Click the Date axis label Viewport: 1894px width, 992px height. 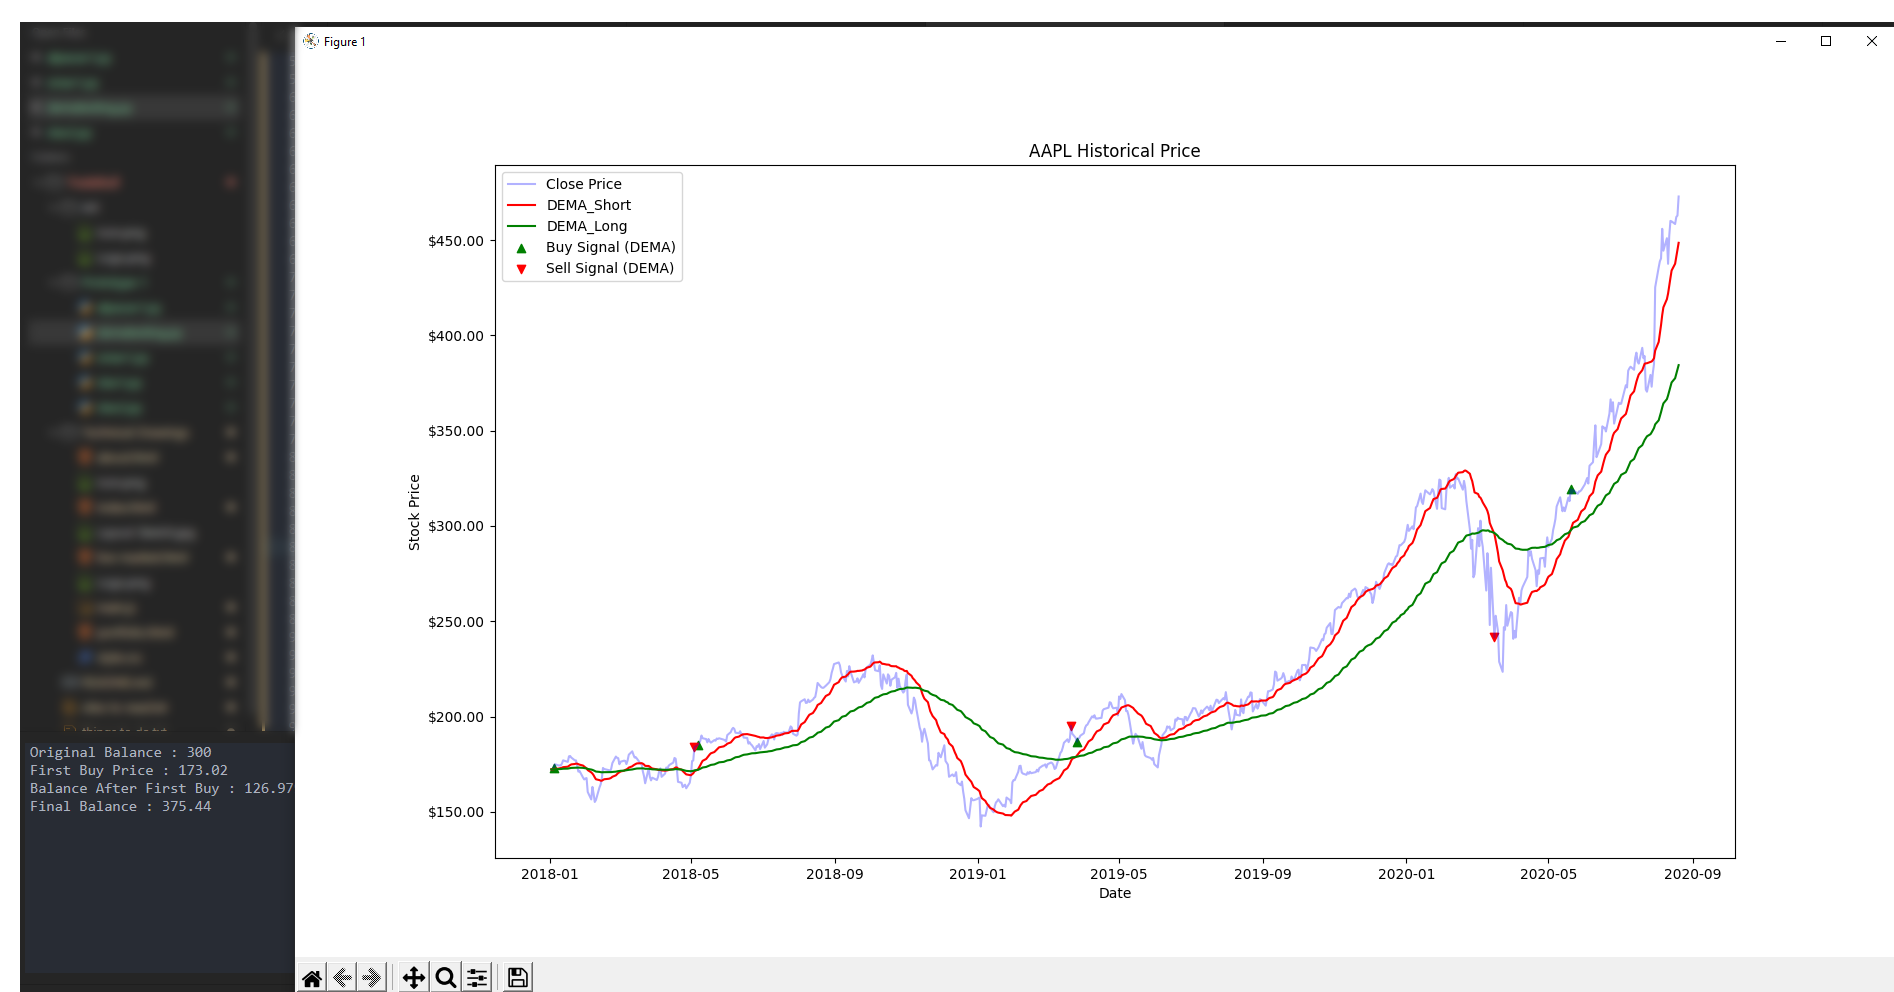pos(1115,893)
